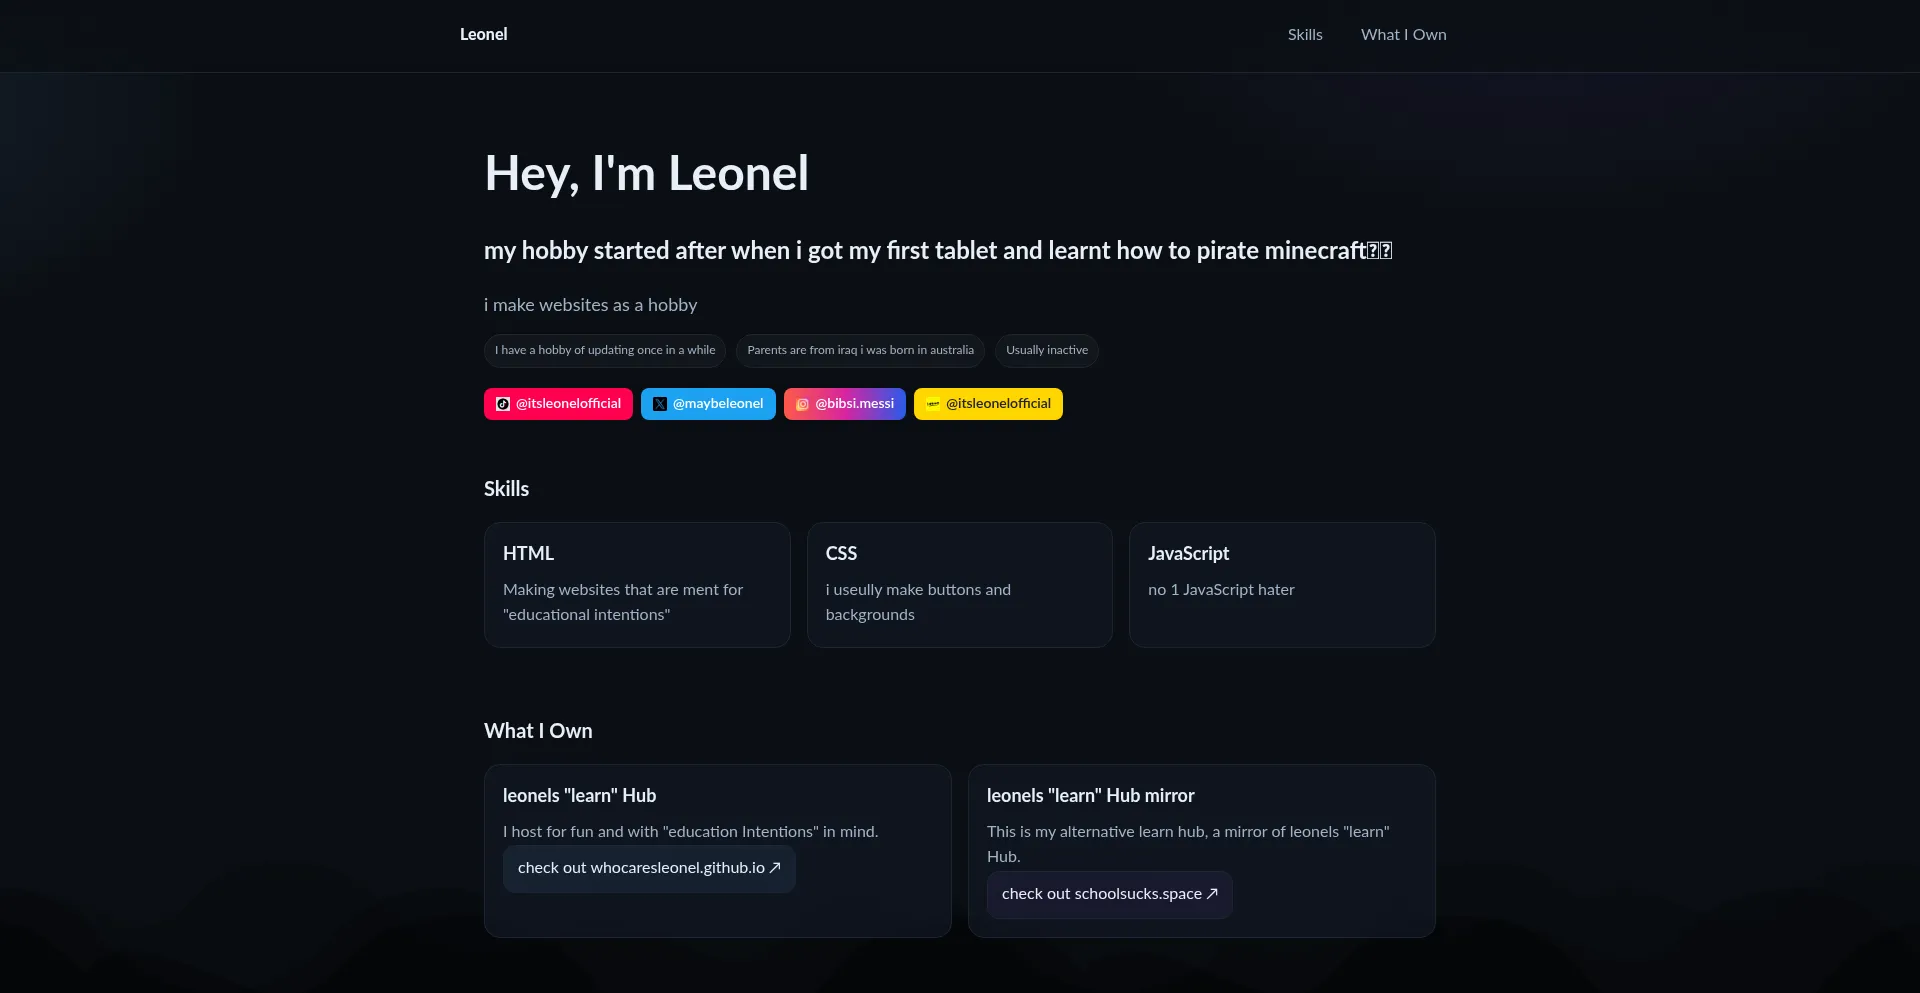Open the Skills navigation link

(1305, 35)
